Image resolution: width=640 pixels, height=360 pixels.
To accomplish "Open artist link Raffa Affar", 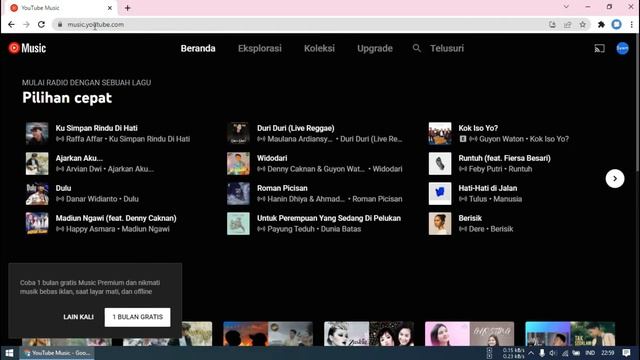I will (x=84, y=139).
